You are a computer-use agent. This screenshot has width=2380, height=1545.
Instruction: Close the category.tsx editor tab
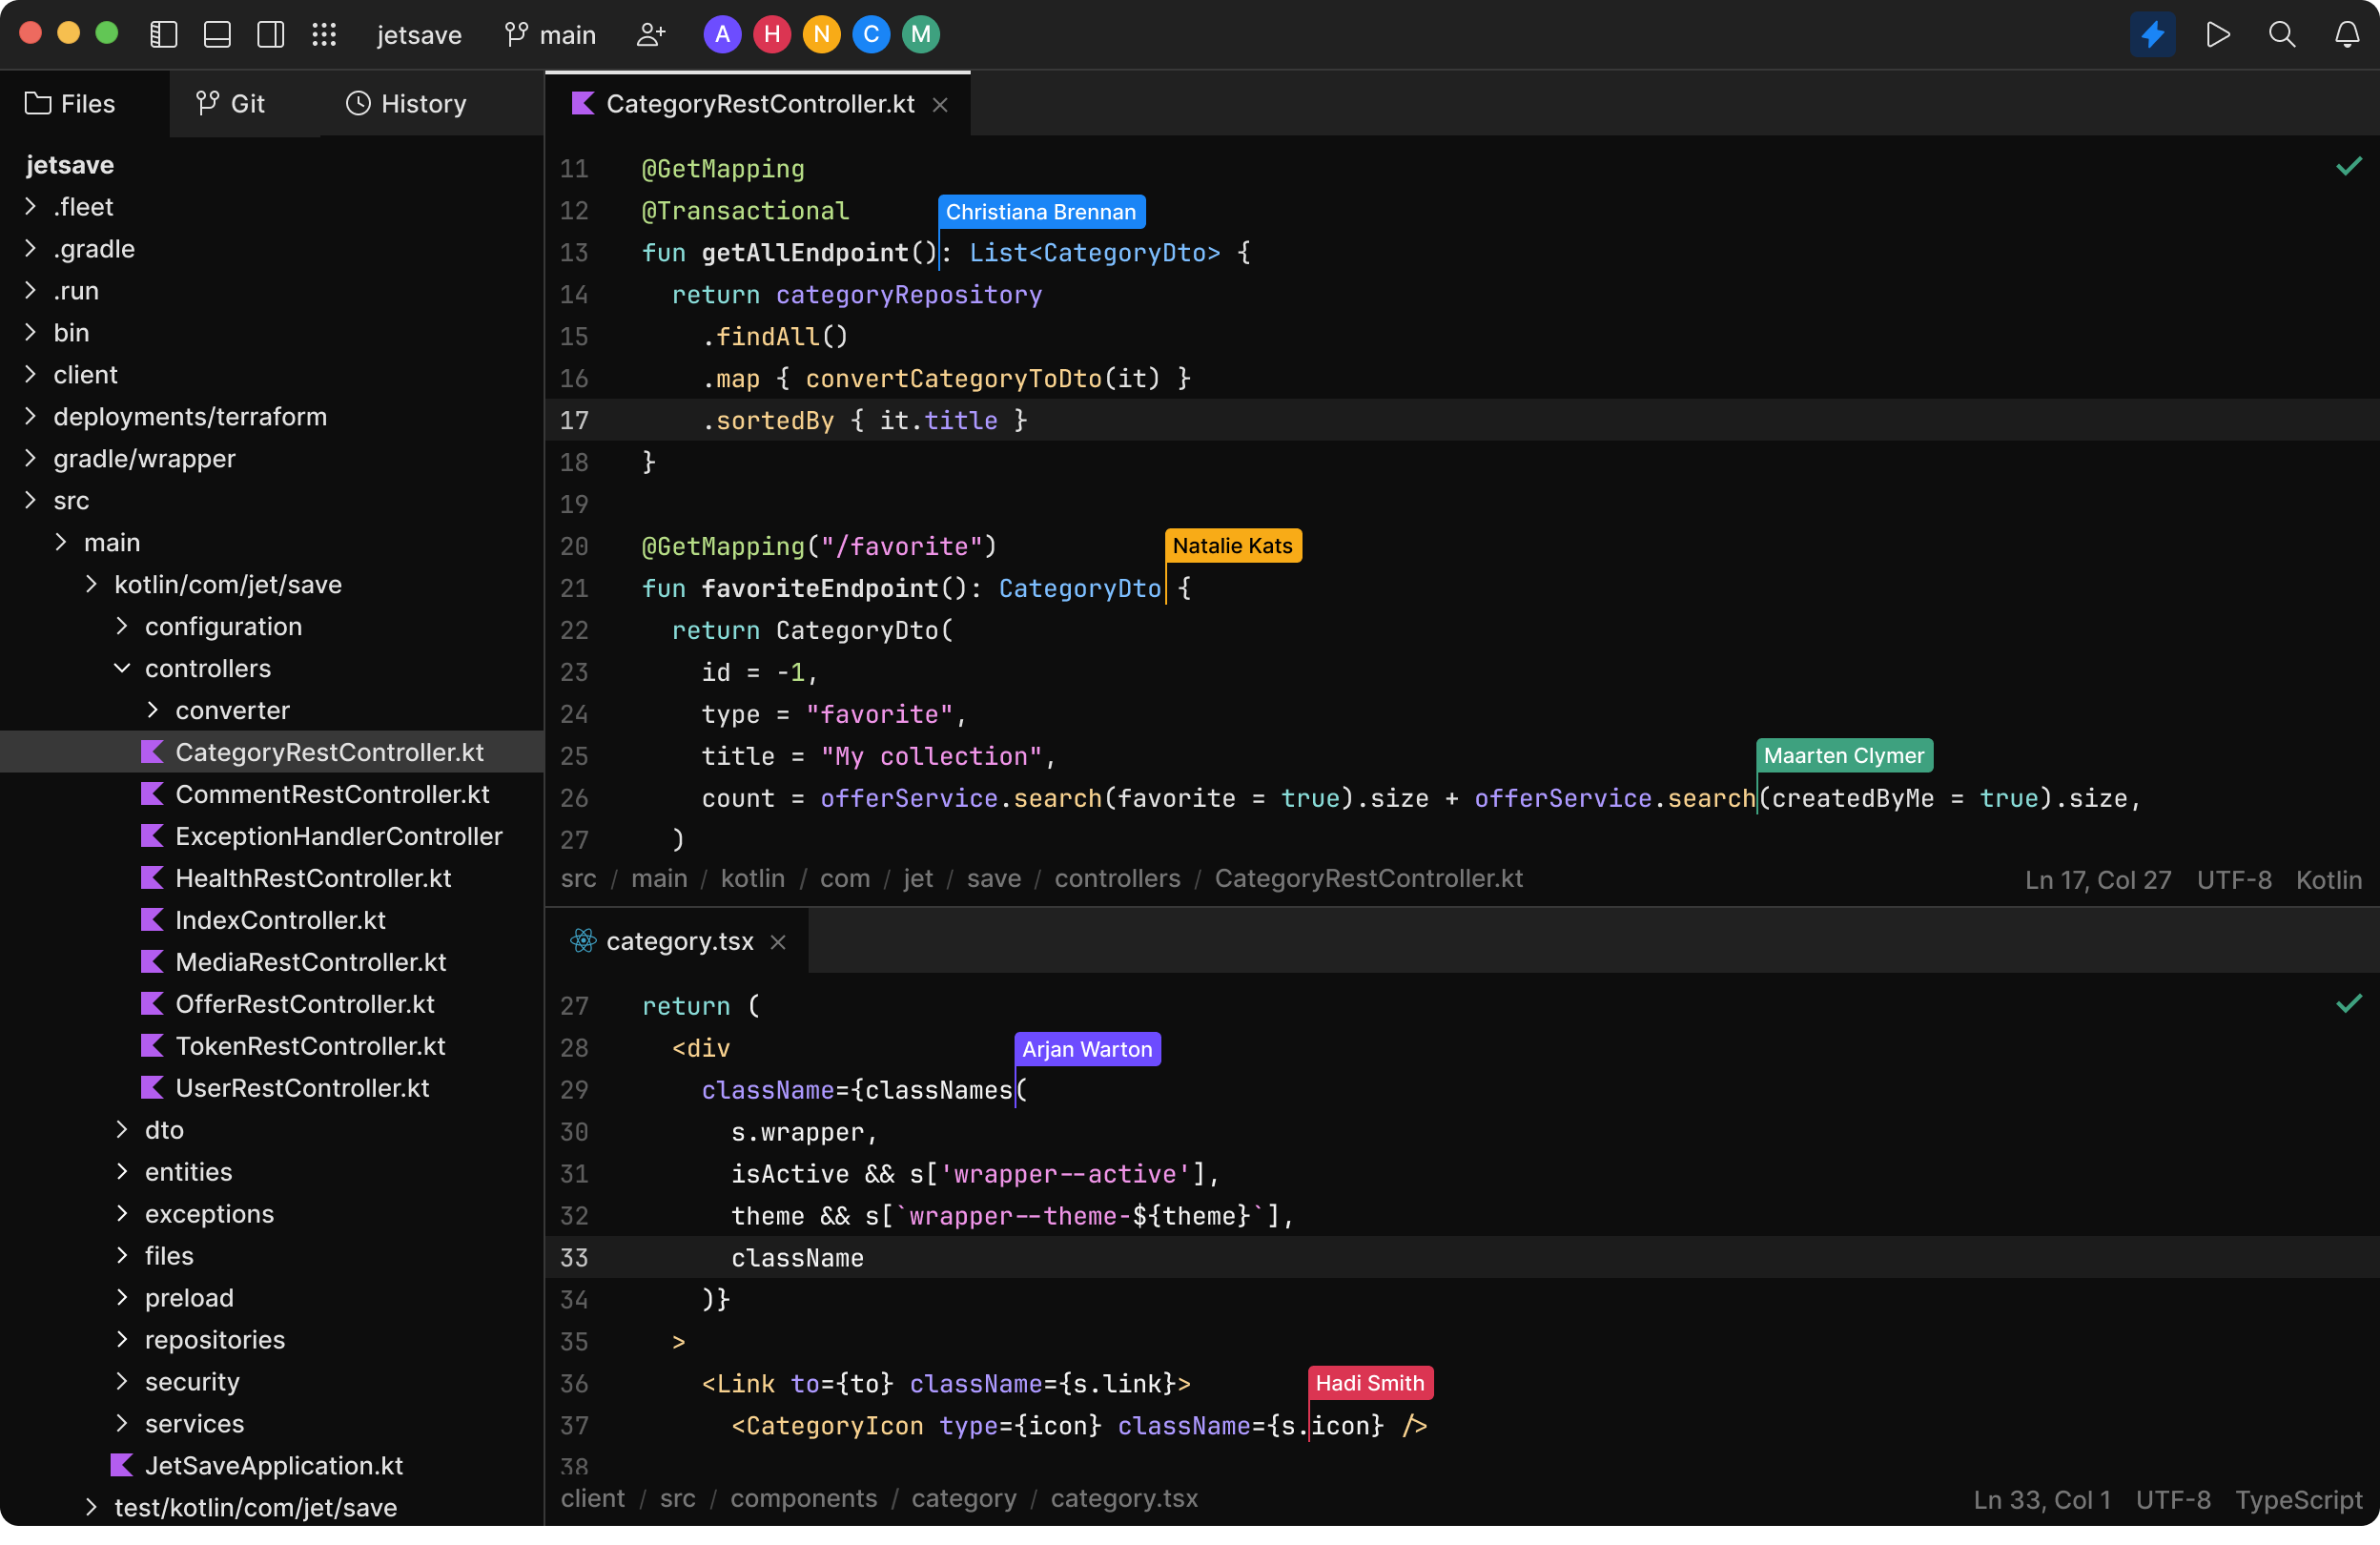coord(778,941)
